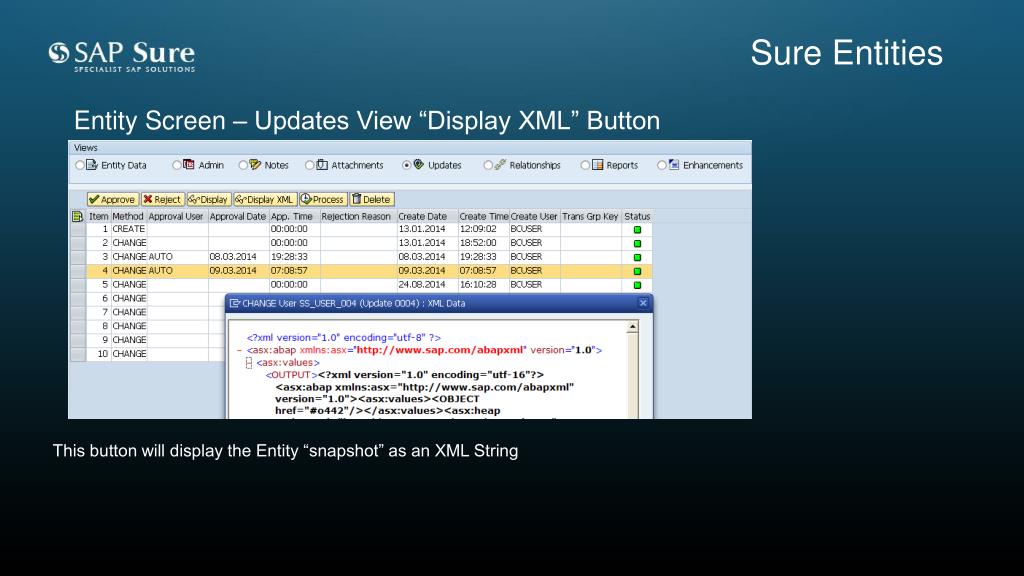Viewport: 1024px width, 576px height.
Task: Click the Attachments view icon
Action: click(322, 165)
